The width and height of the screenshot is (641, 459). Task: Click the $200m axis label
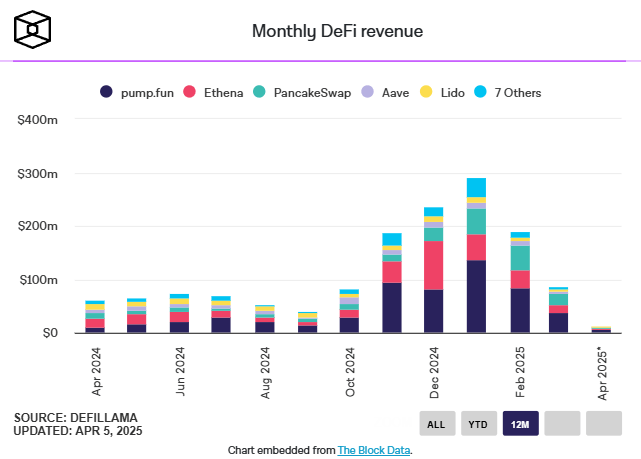coord(38,226)
